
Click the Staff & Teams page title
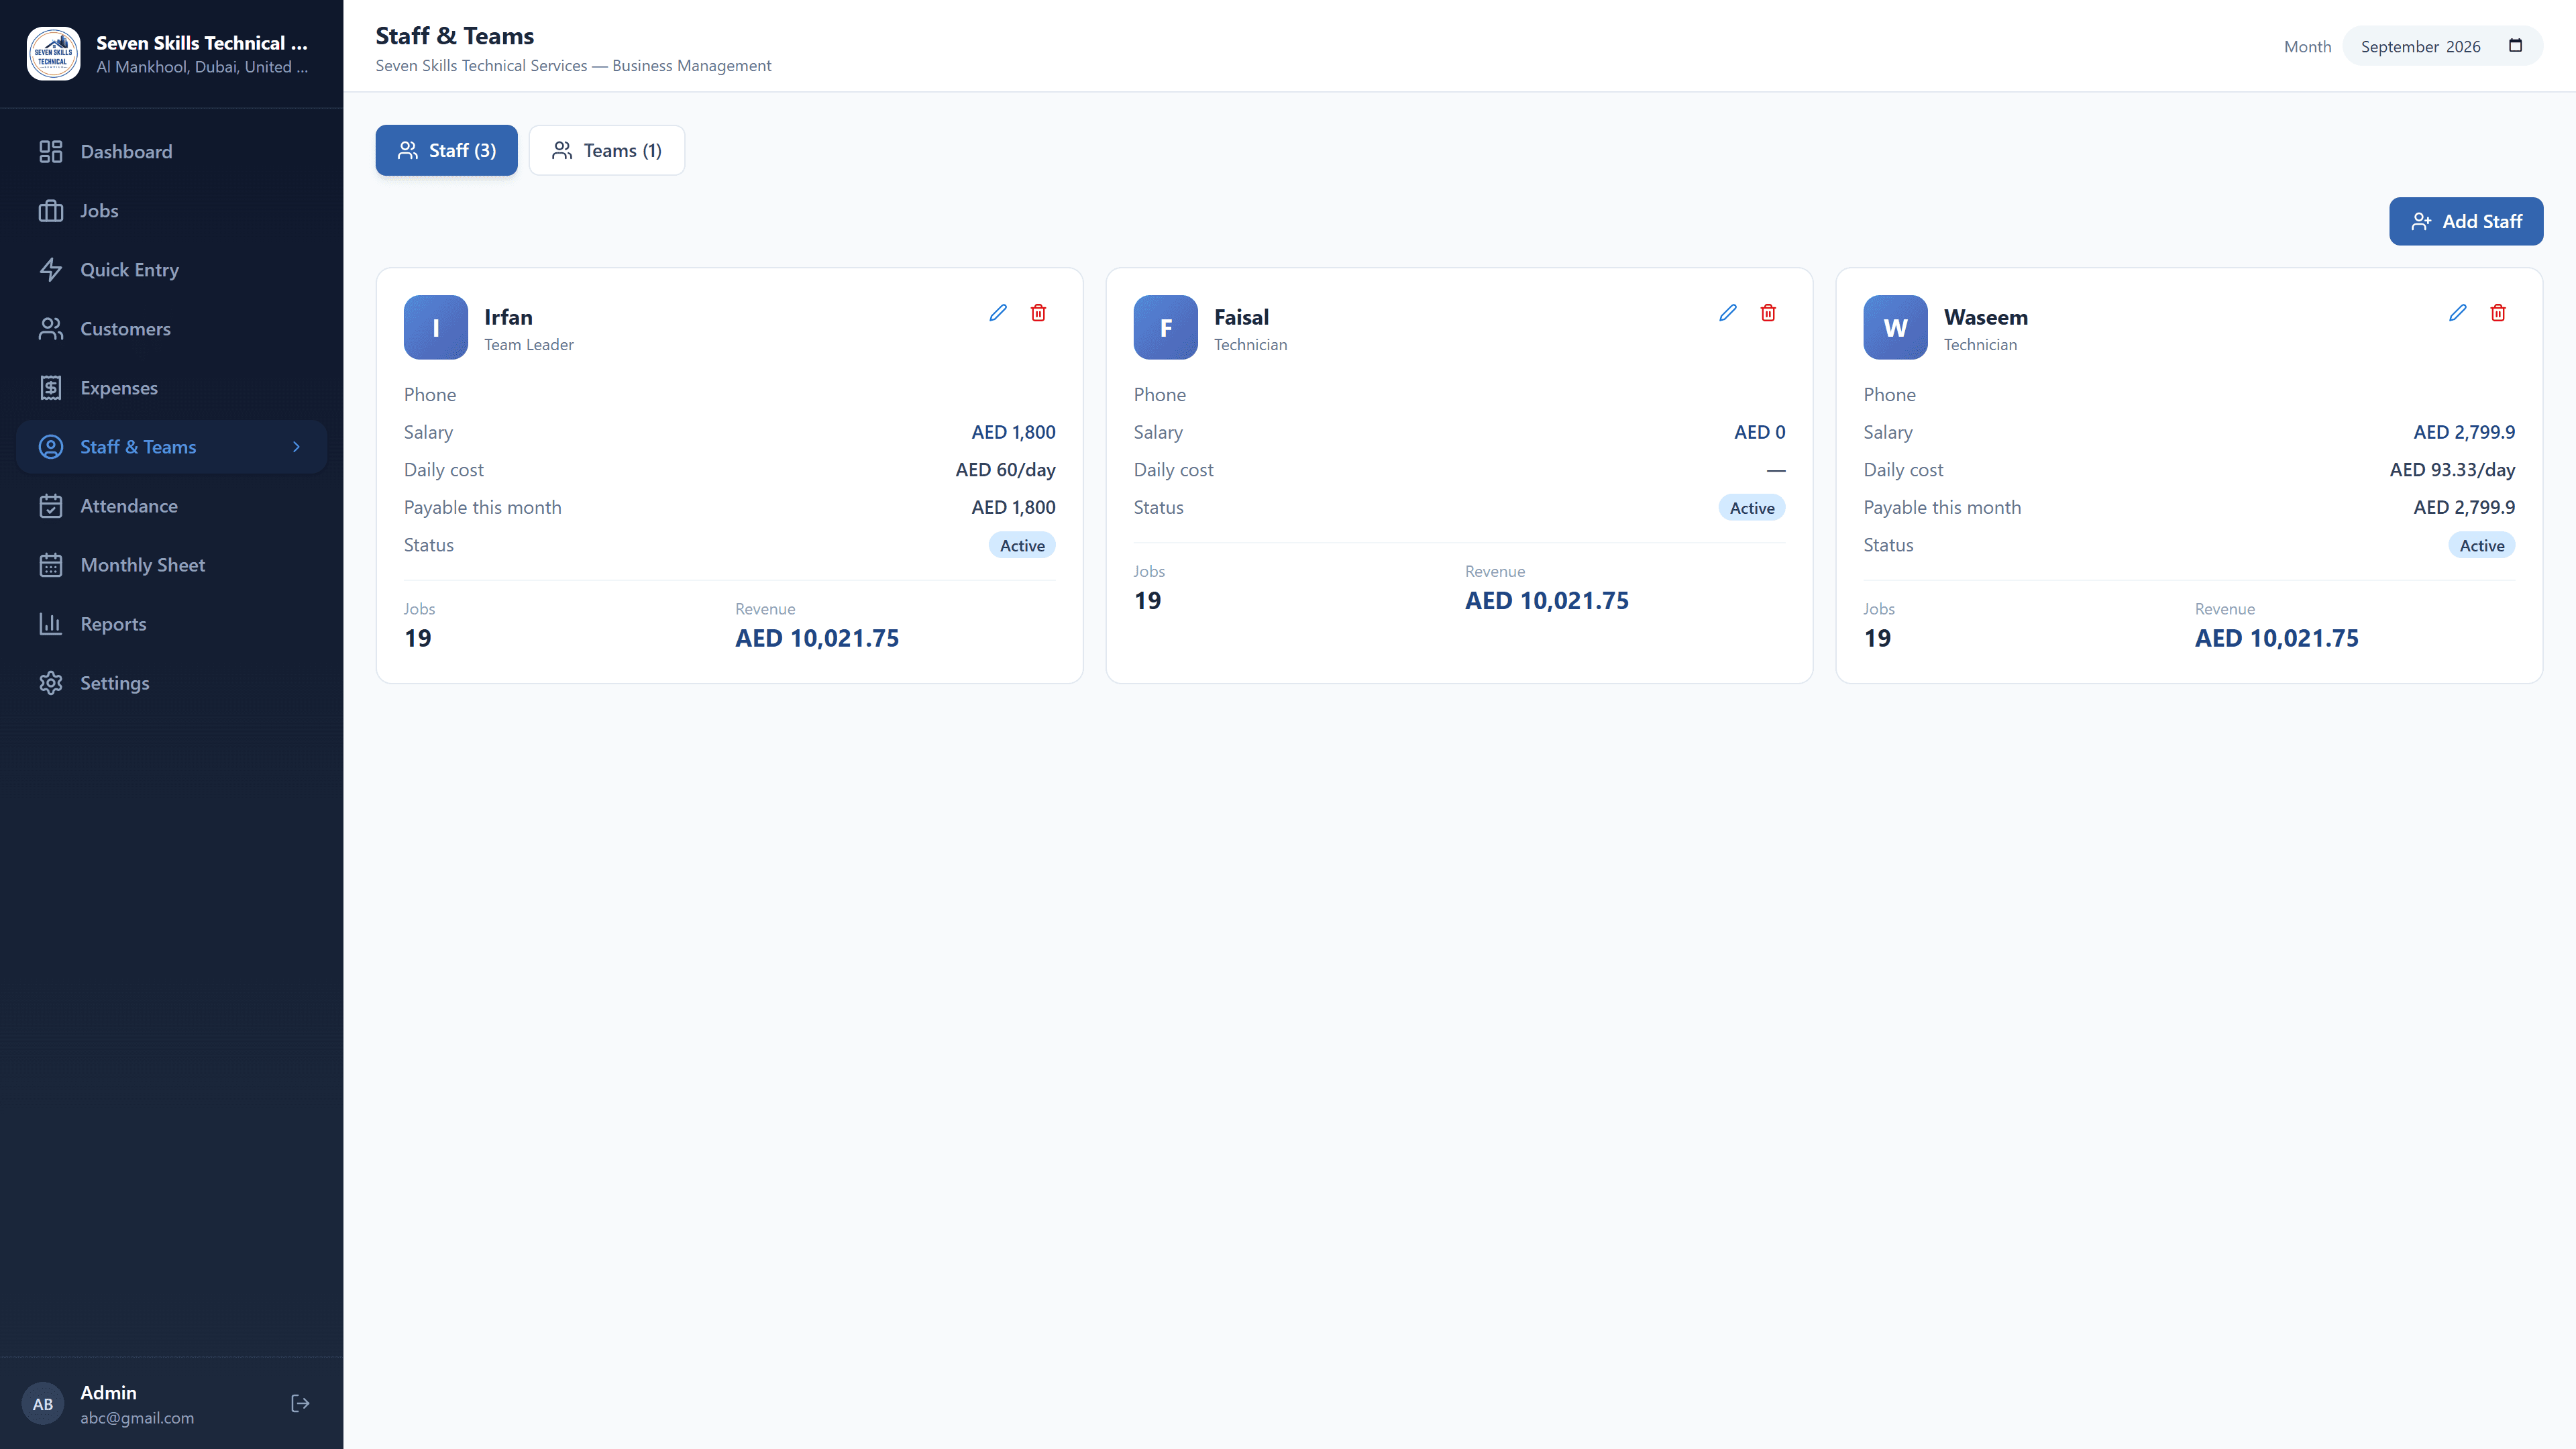tap(455, 36)
